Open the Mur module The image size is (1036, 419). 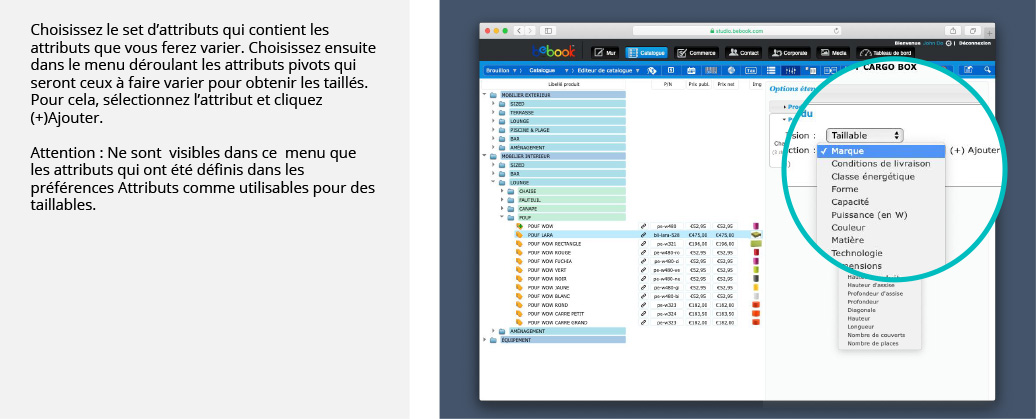click(606, 52)
